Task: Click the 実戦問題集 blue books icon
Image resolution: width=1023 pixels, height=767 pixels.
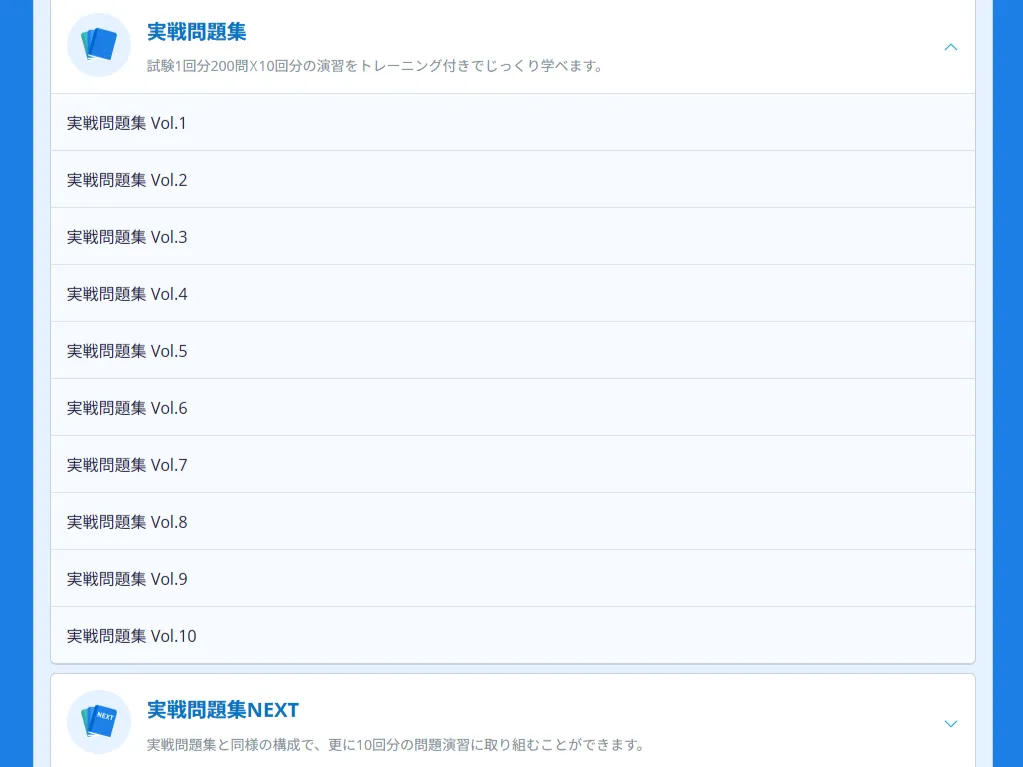Action: [99, 45]
